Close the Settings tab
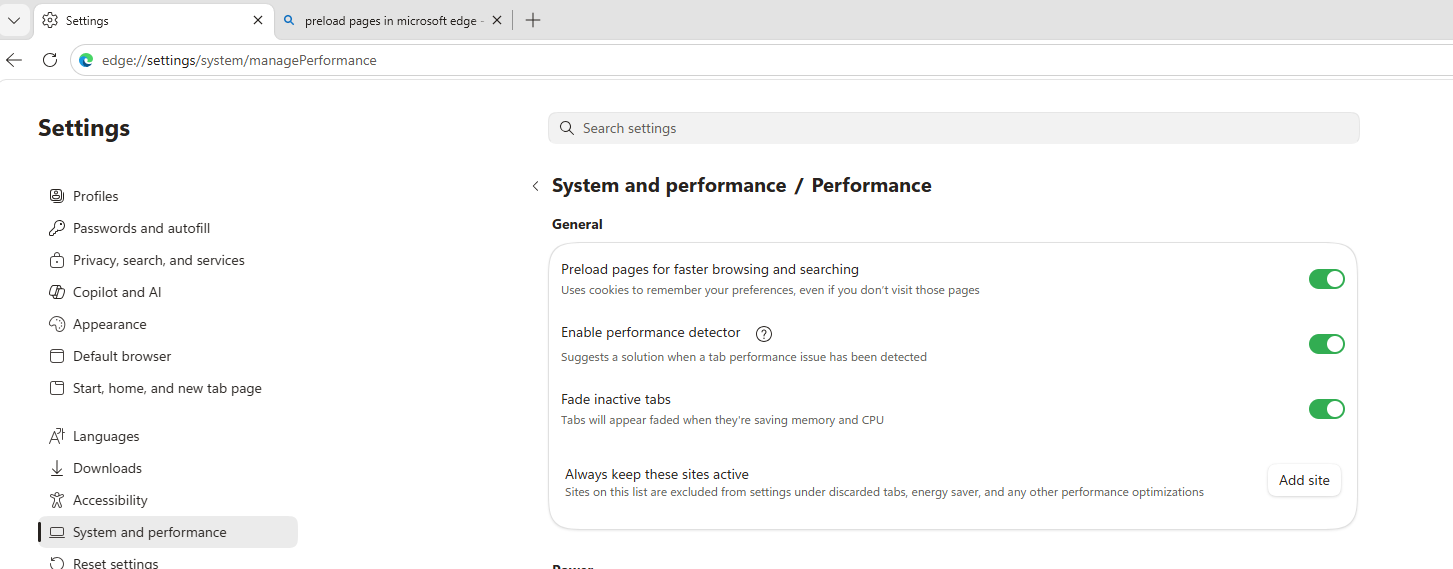 [x=258, y=20]
